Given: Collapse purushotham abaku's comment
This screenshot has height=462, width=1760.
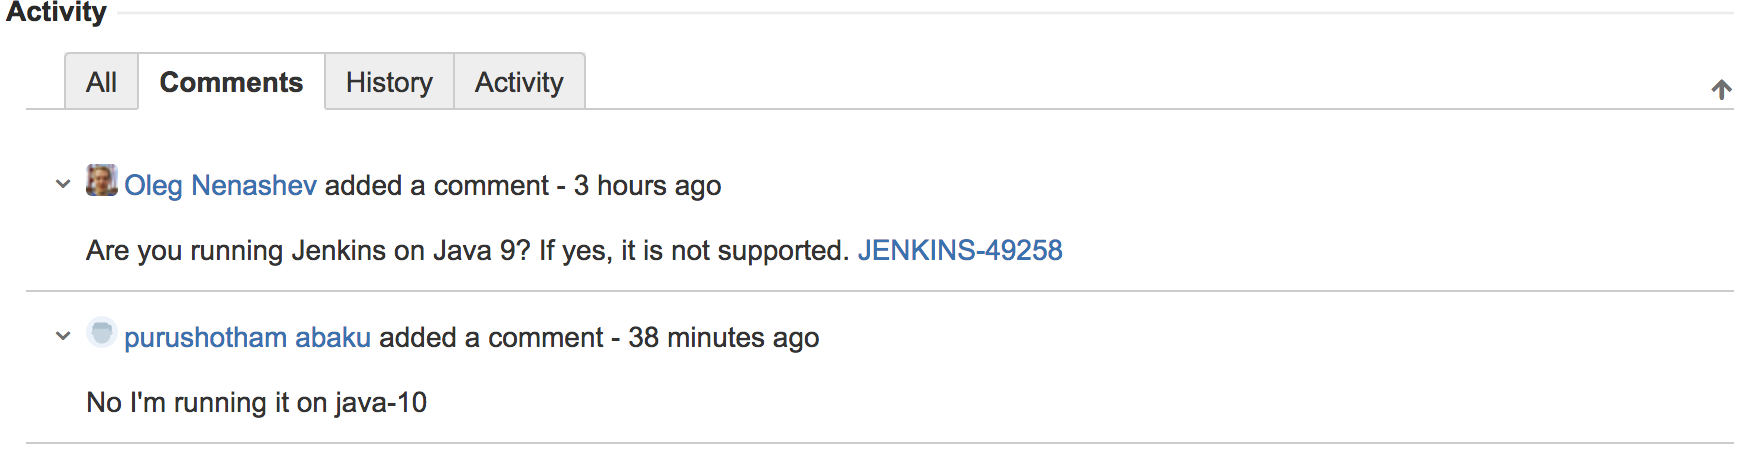Looking at the screenshot, I should click(x=63, y=336).
